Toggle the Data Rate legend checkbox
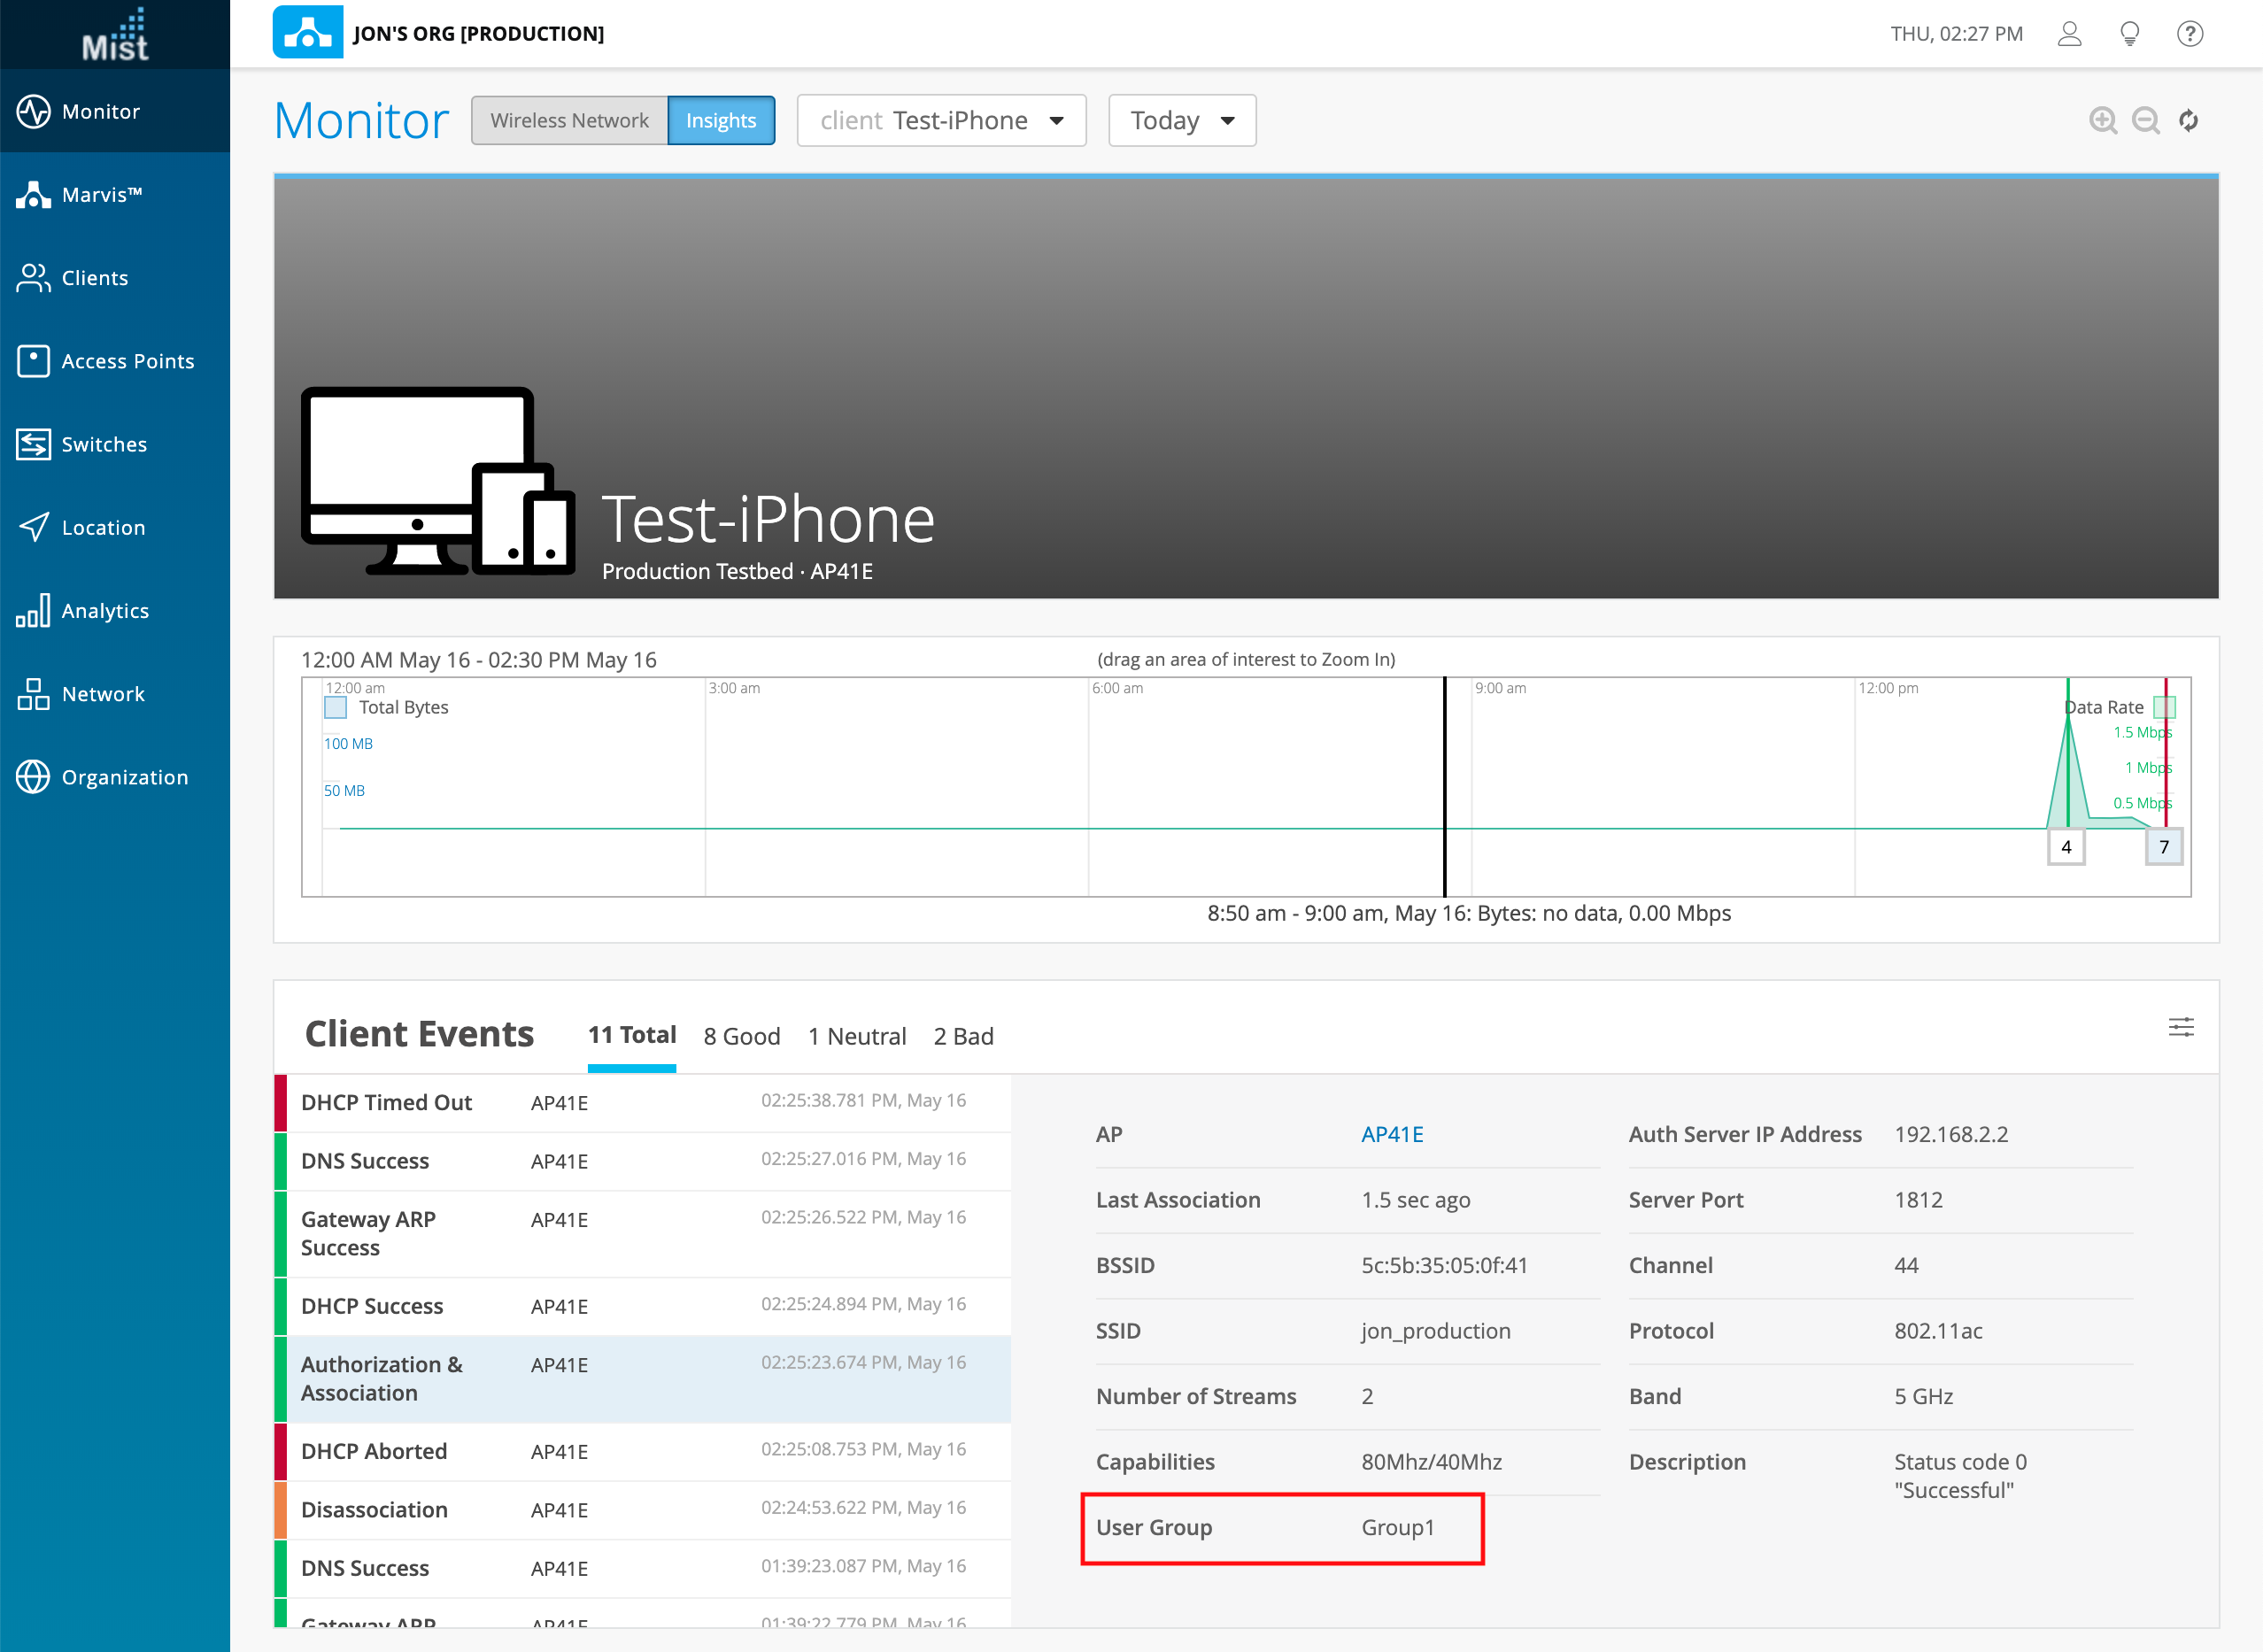 pos(2165,708)
